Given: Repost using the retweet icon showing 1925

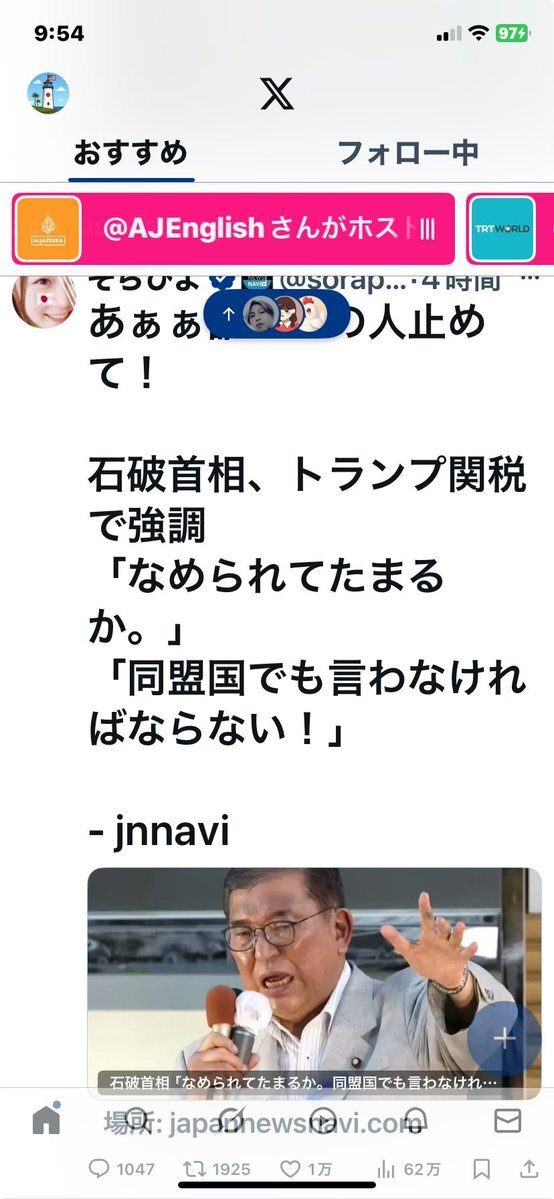Looking at the screenshot, I should 217,1168.
